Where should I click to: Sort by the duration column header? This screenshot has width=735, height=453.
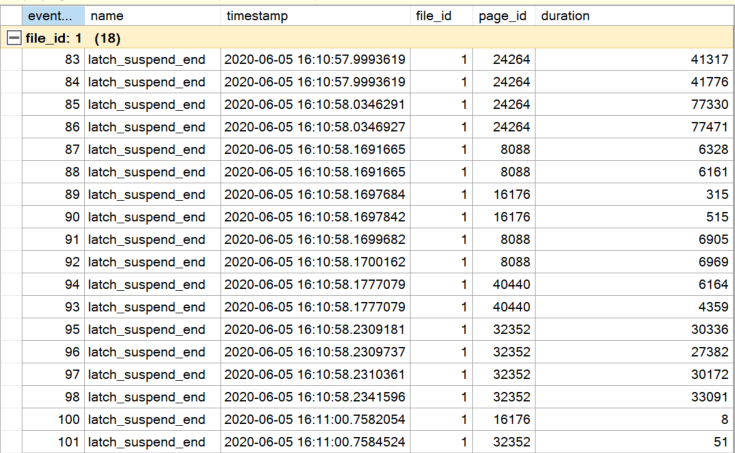pyautogui.click(x=635, y=16)
